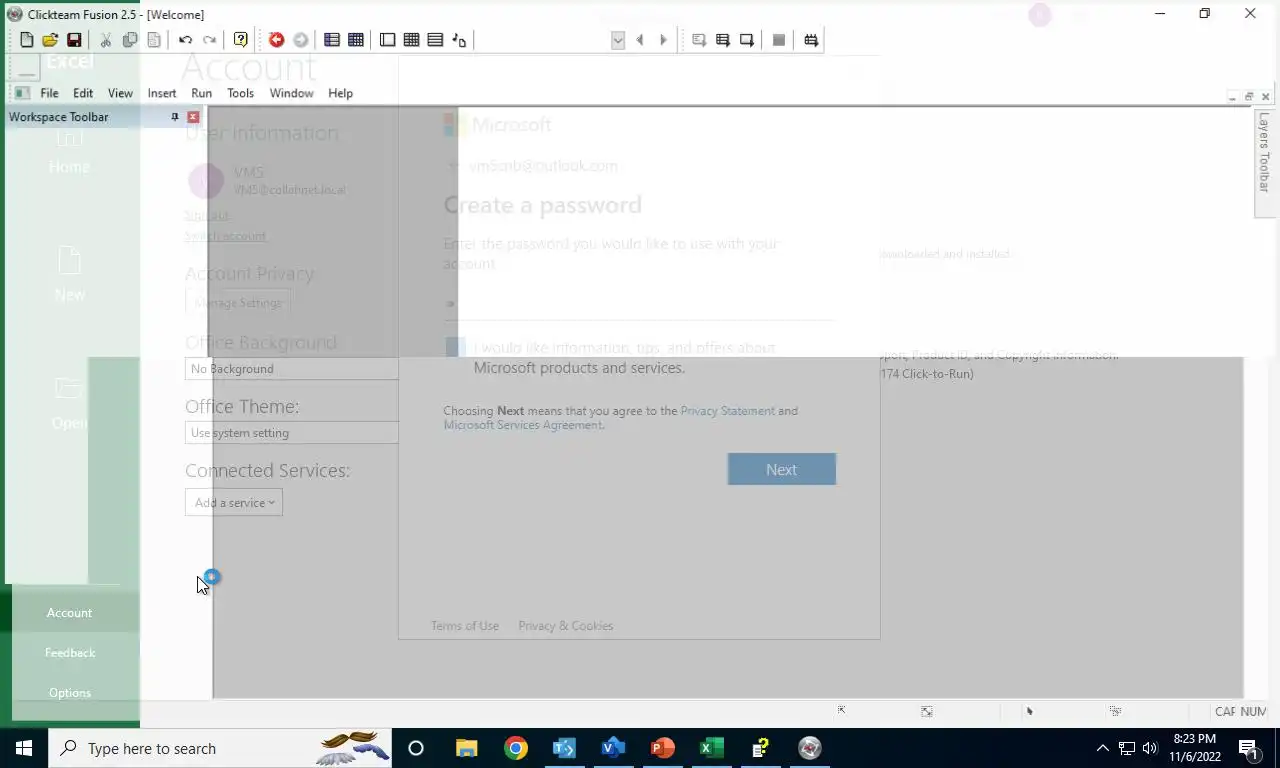Click the NUM indicator in status bar
The image size is (1280, 768).
1253,712
